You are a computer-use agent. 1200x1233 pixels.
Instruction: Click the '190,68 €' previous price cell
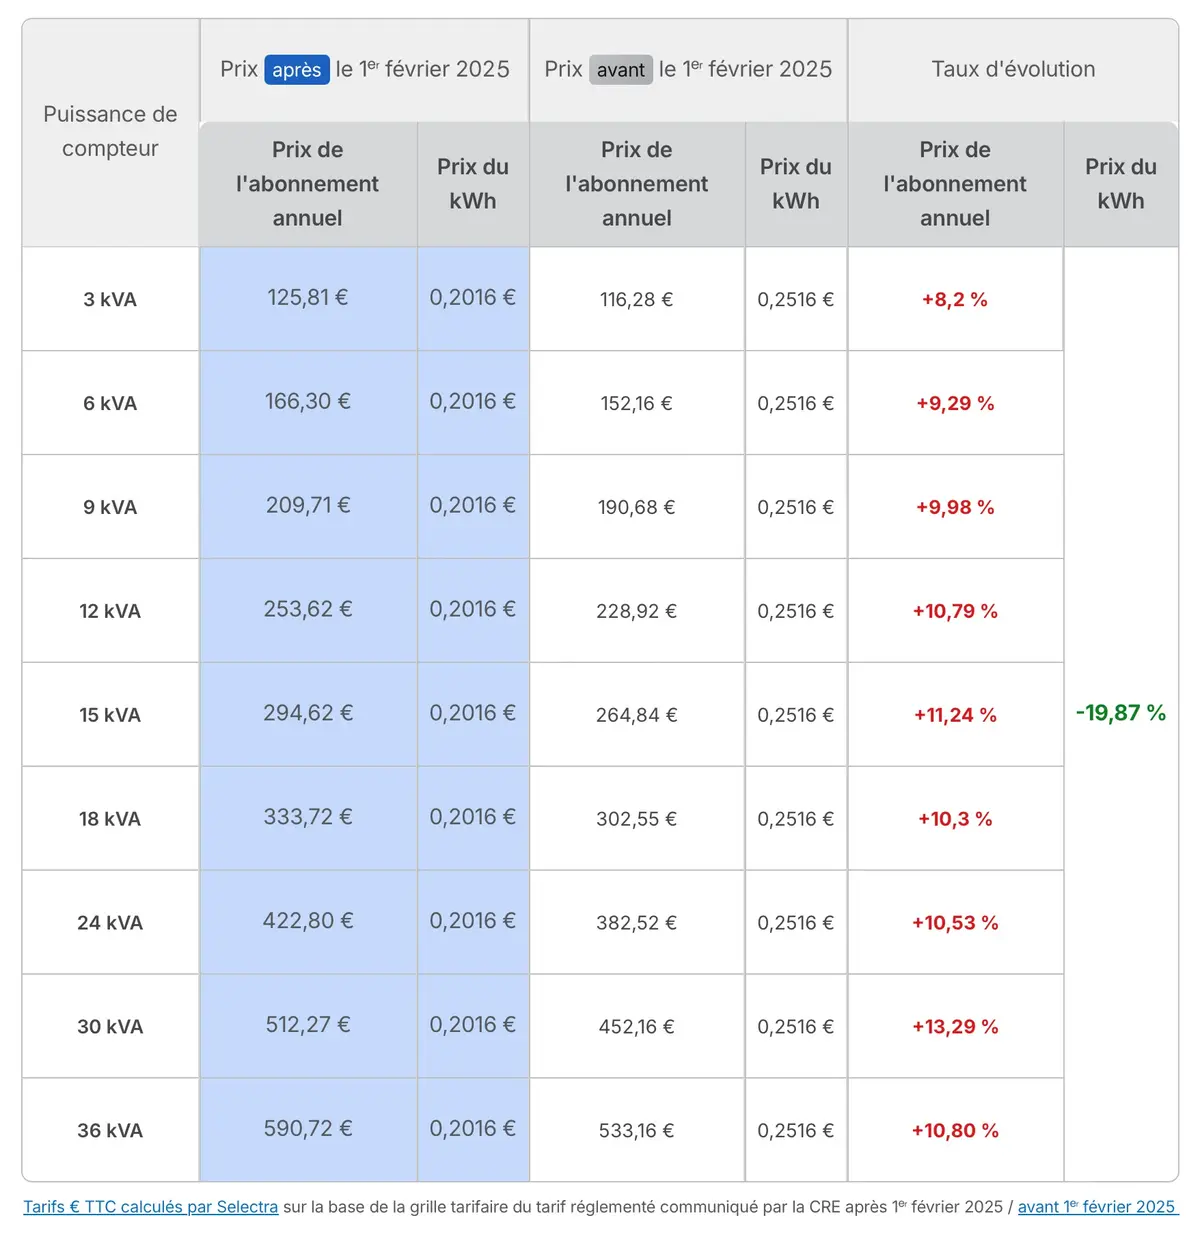tap(637, 507)
